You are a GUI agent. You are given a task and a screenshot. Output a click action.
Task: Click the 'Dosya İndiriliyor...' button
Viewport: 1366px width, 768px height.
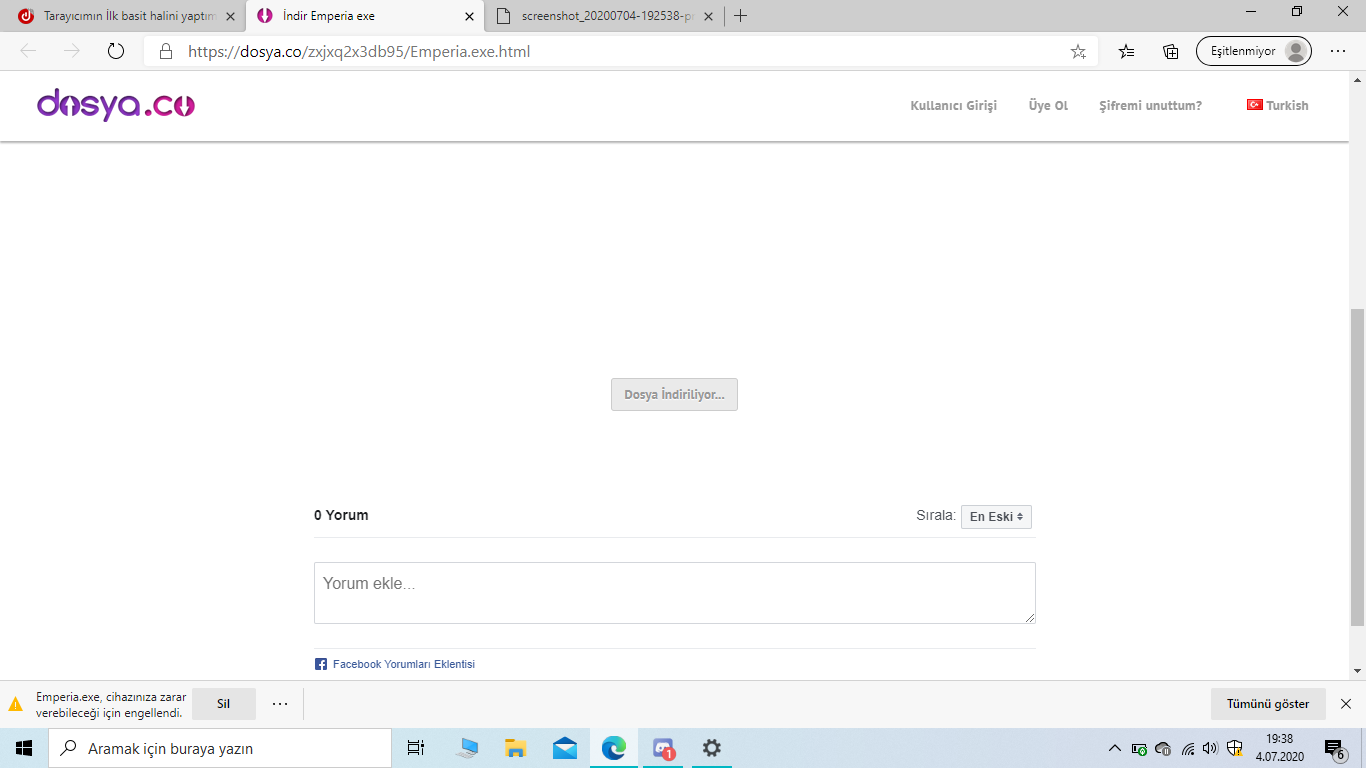pyautogui.click(x=674, y=395)
